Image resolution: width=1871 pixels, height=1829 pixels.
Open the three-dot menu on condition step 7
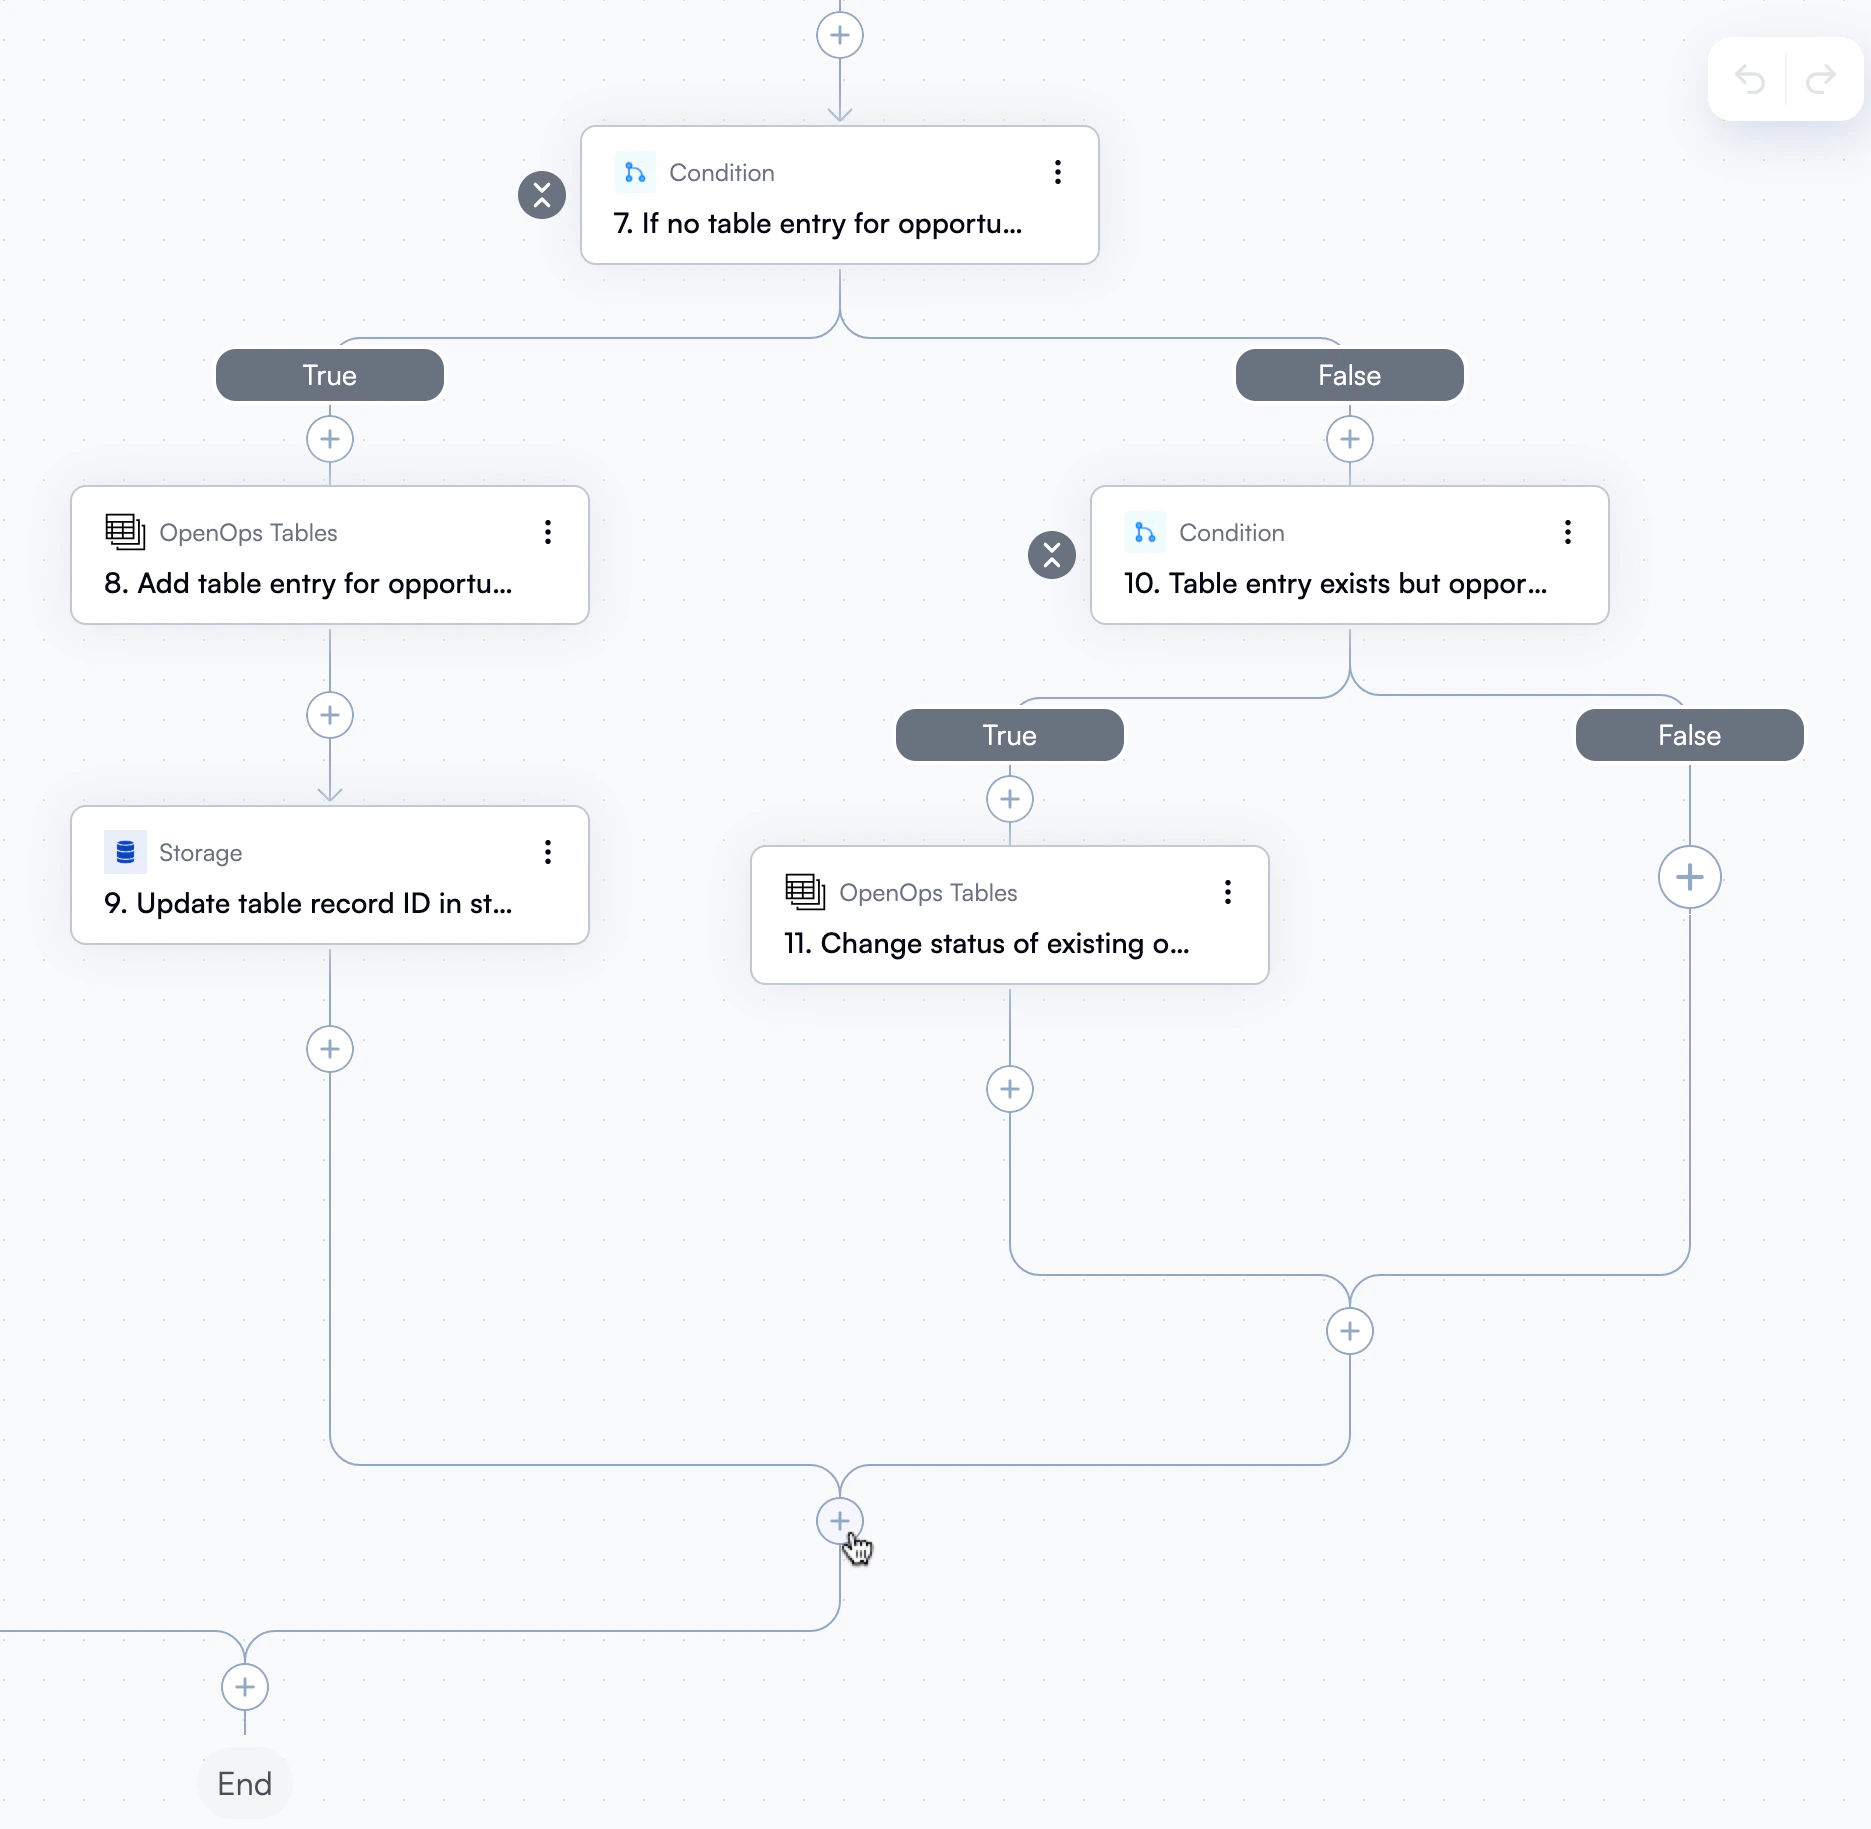coord(1057,172)
